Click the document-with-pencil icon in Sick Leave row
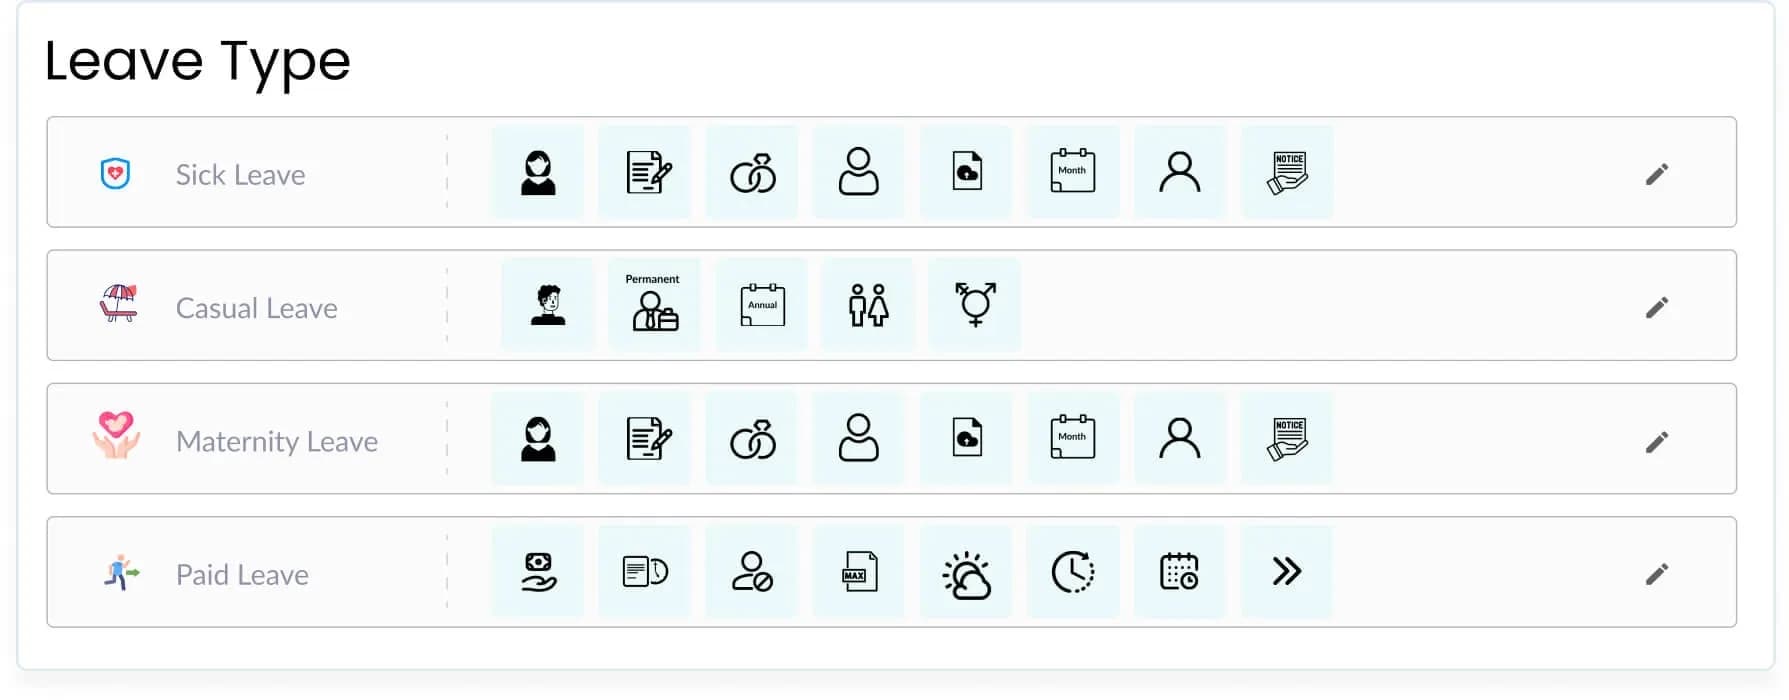The image size is (1789, 700). click(644, 172)
